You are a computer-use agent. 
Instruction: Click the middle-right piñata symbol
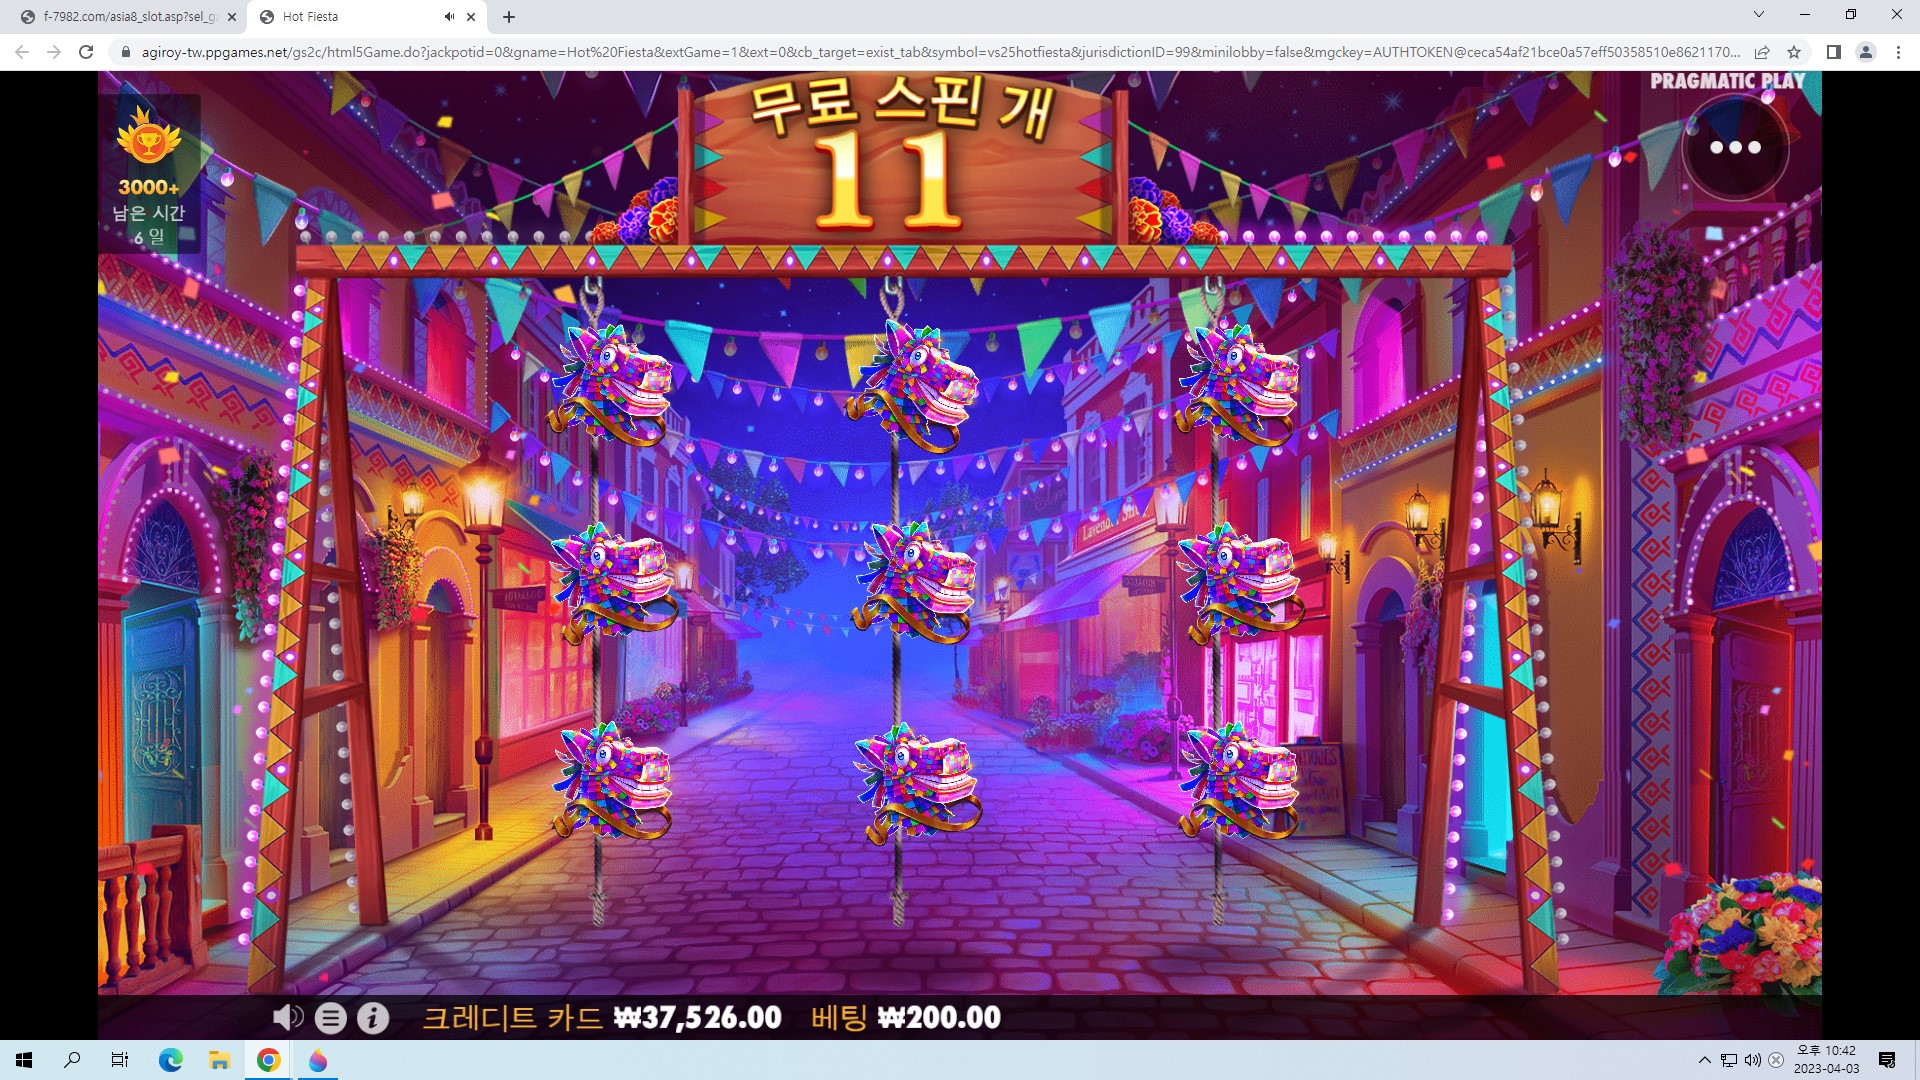[1240, 585]
